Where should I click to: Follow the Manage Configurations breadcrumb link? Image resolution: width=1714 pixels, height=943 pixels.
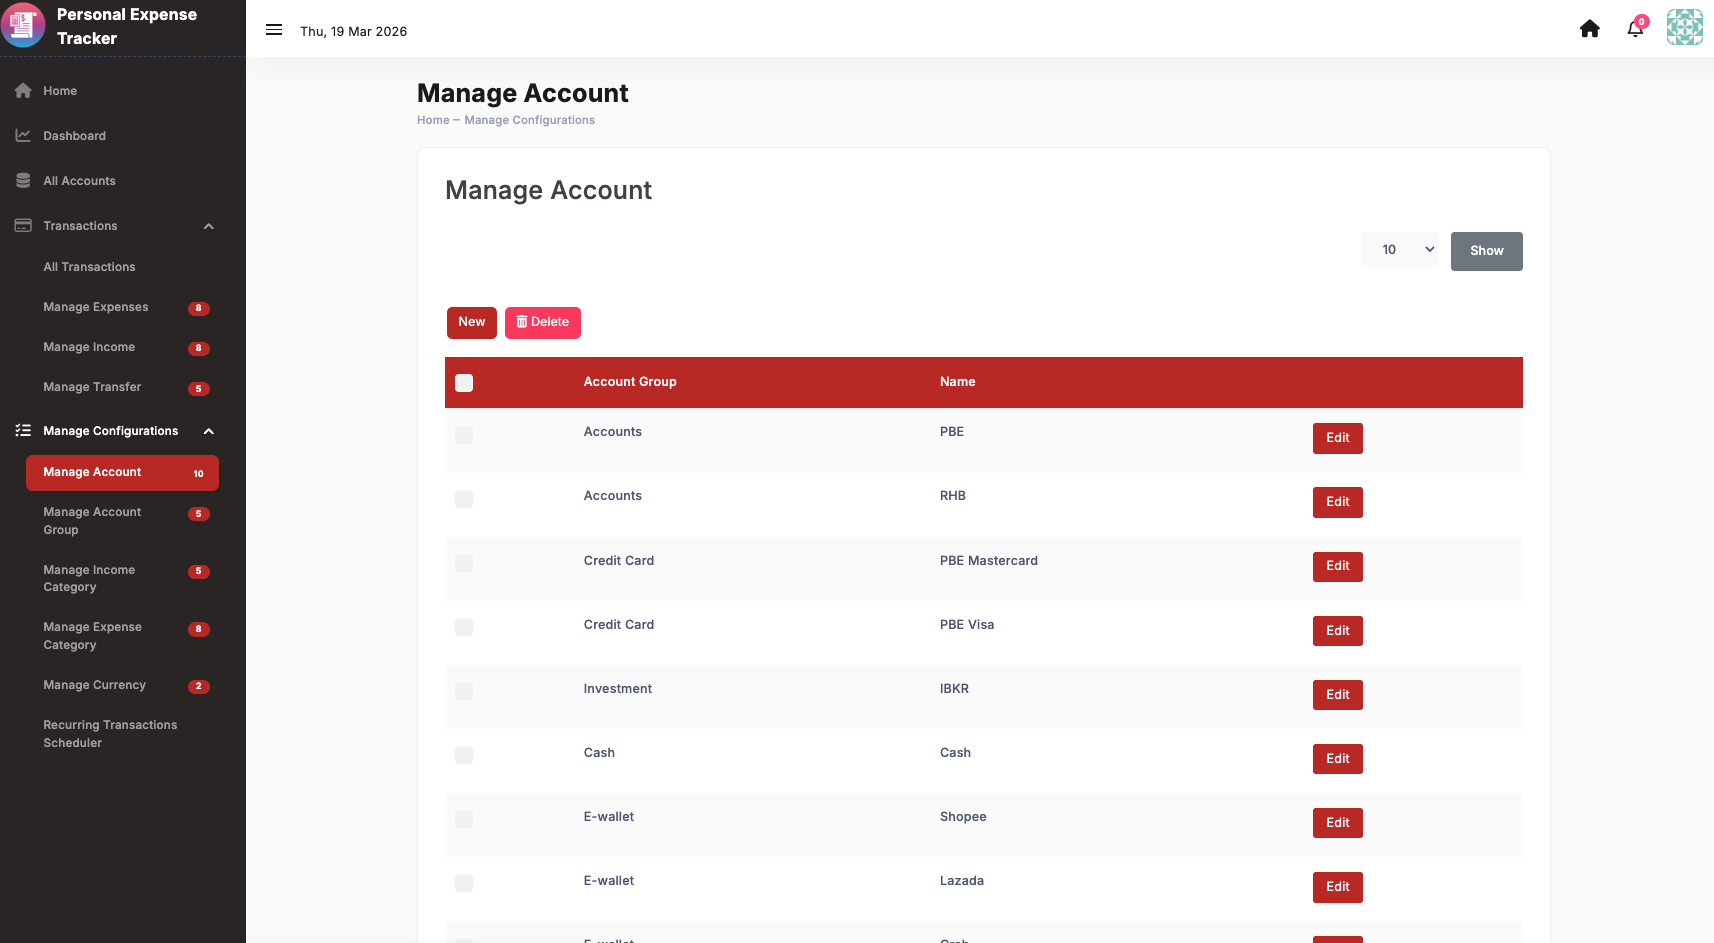(x=529, y=120)
